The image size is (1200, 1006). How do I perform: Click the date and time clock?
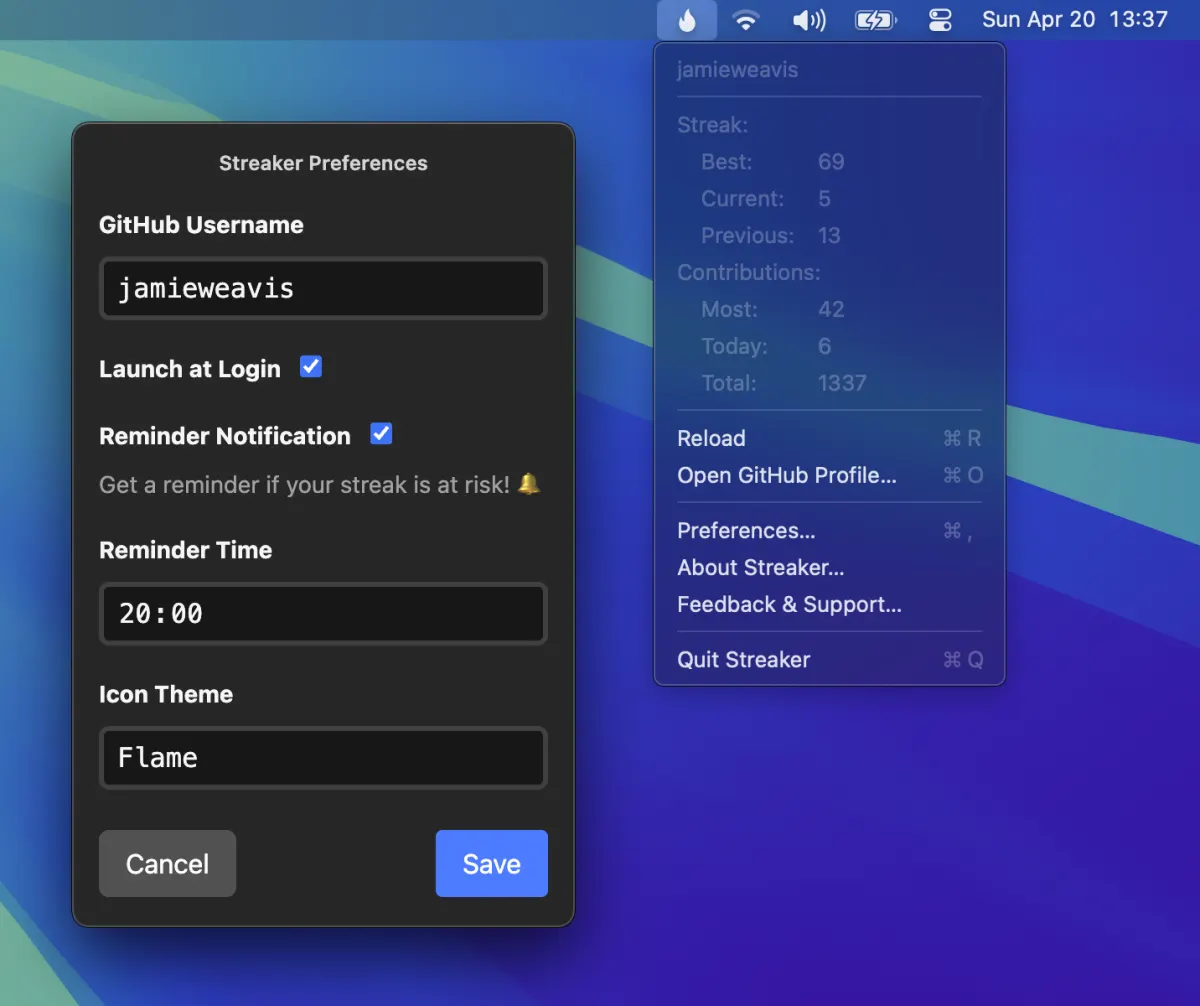coord(1075,19)
